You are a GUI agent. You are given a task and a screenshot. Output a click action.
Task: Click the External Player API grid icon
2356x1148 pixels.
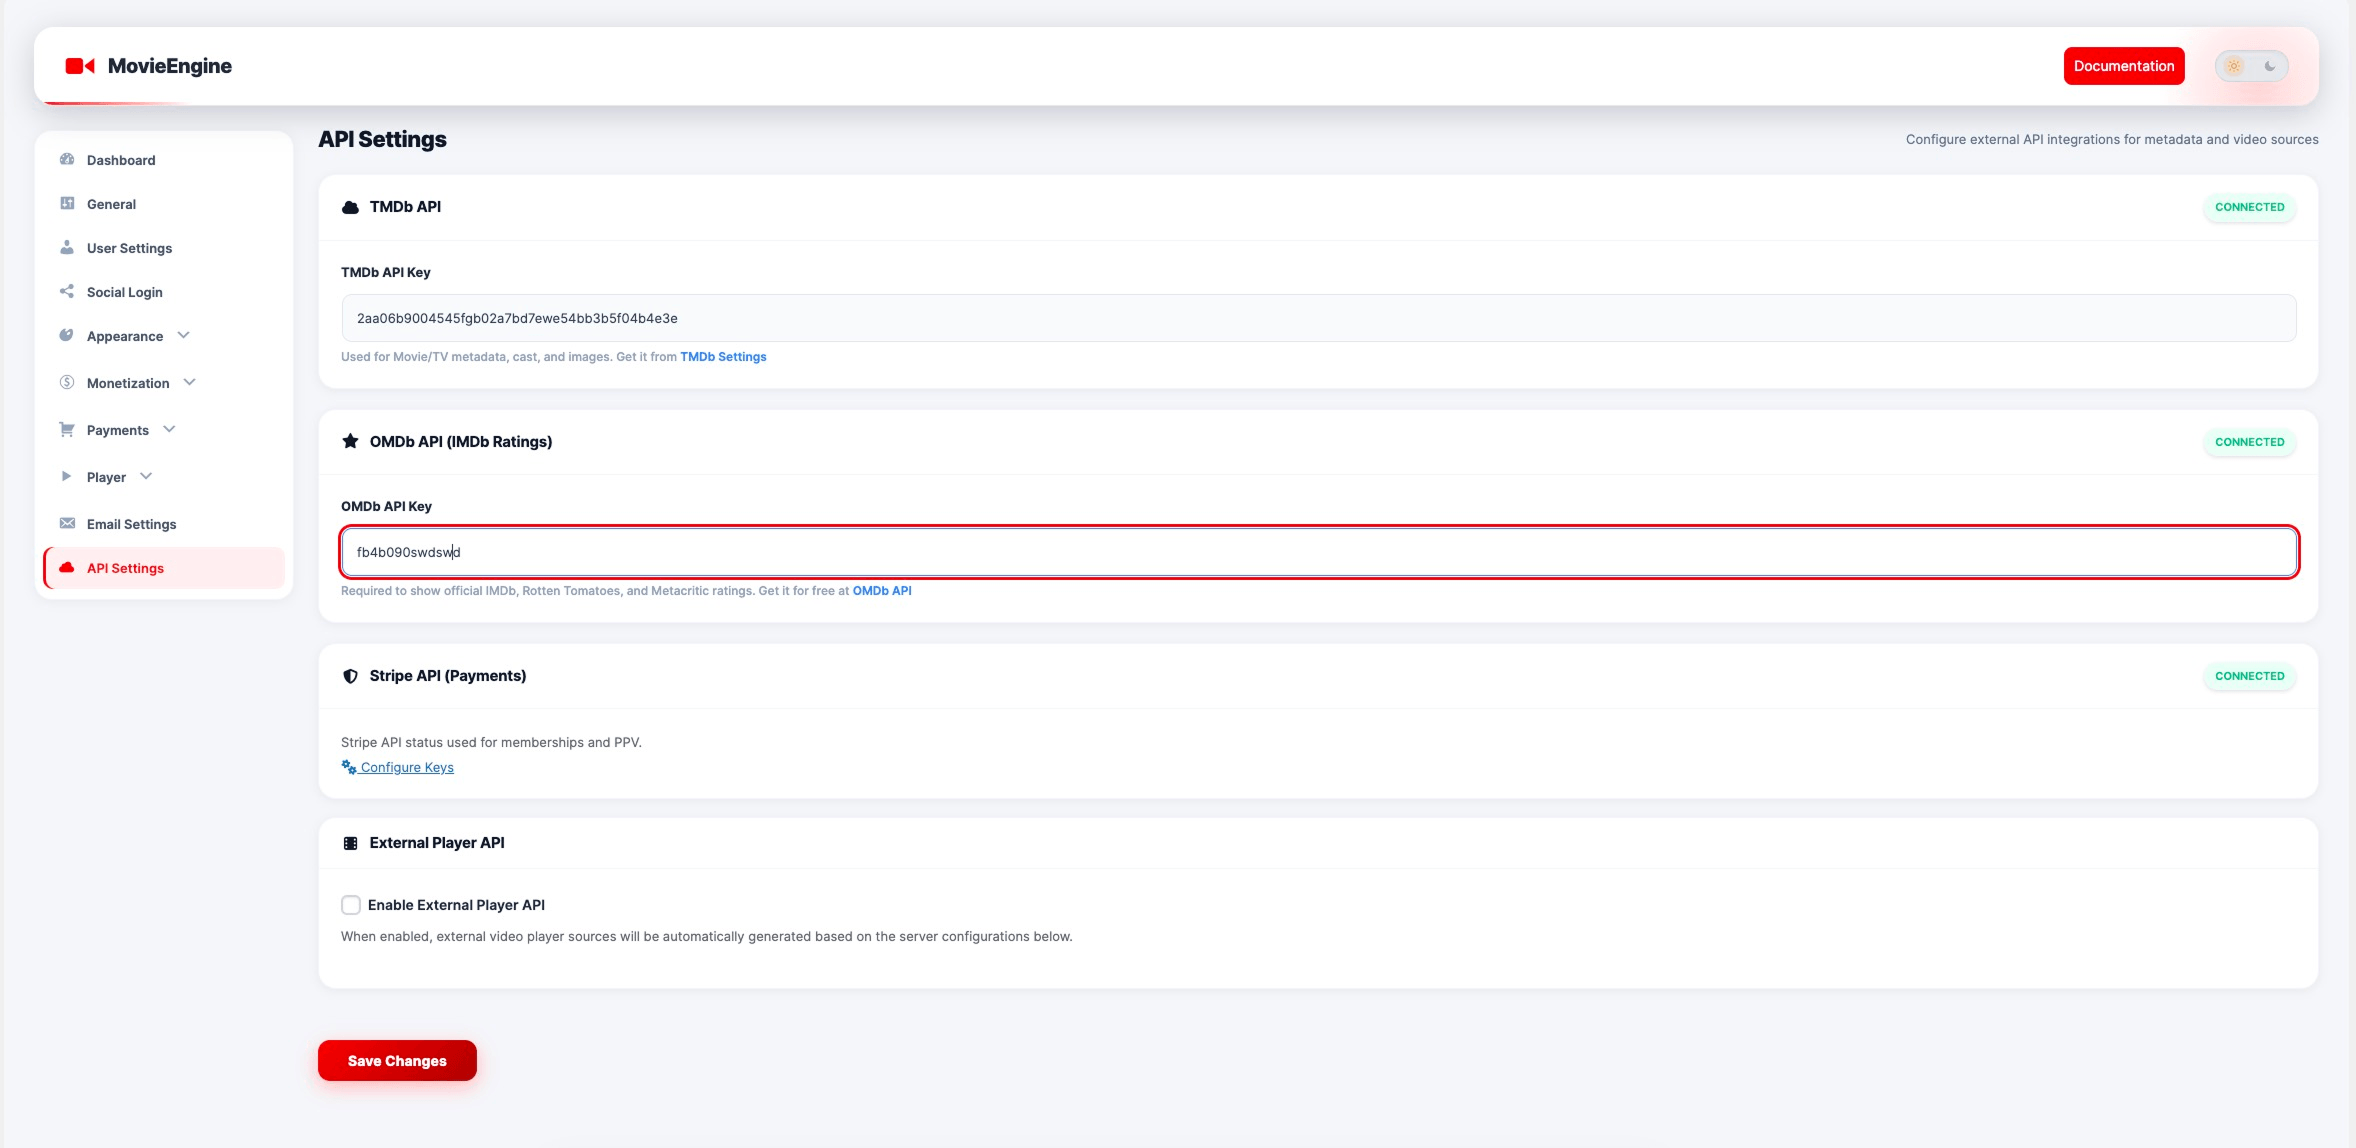point(350,842)
